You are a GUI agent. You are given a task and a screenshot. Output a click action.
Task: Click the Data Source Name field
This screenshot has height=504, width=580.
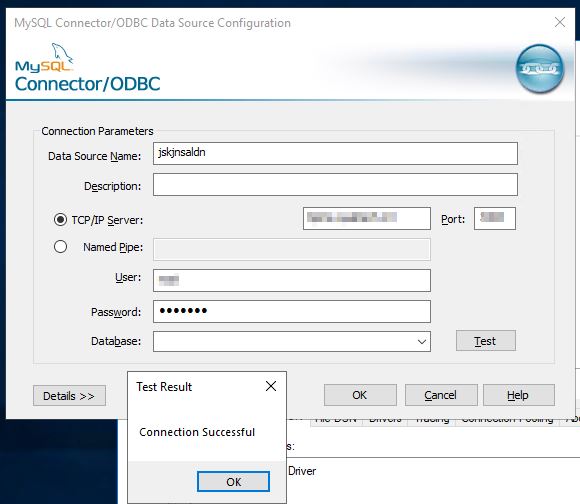click(335, 153)
